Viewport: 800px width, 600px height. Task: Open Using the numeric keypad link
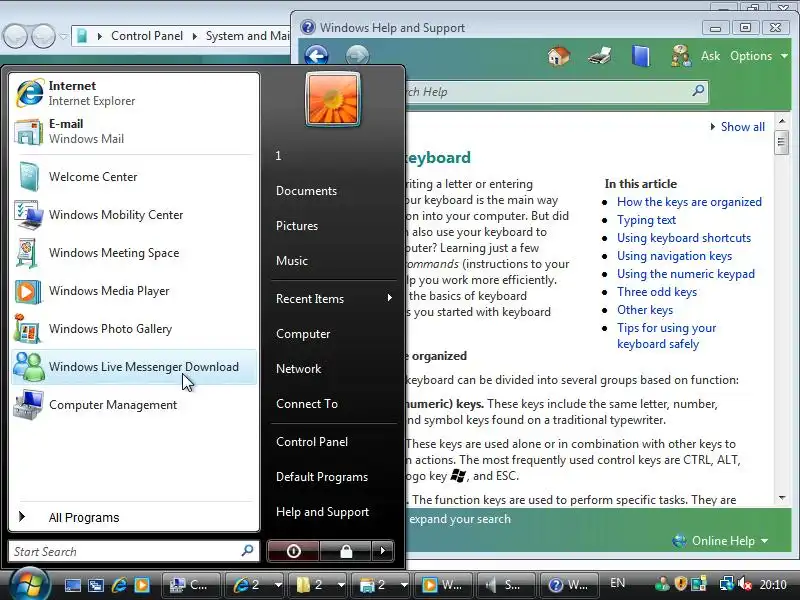(x=686, y=274)
